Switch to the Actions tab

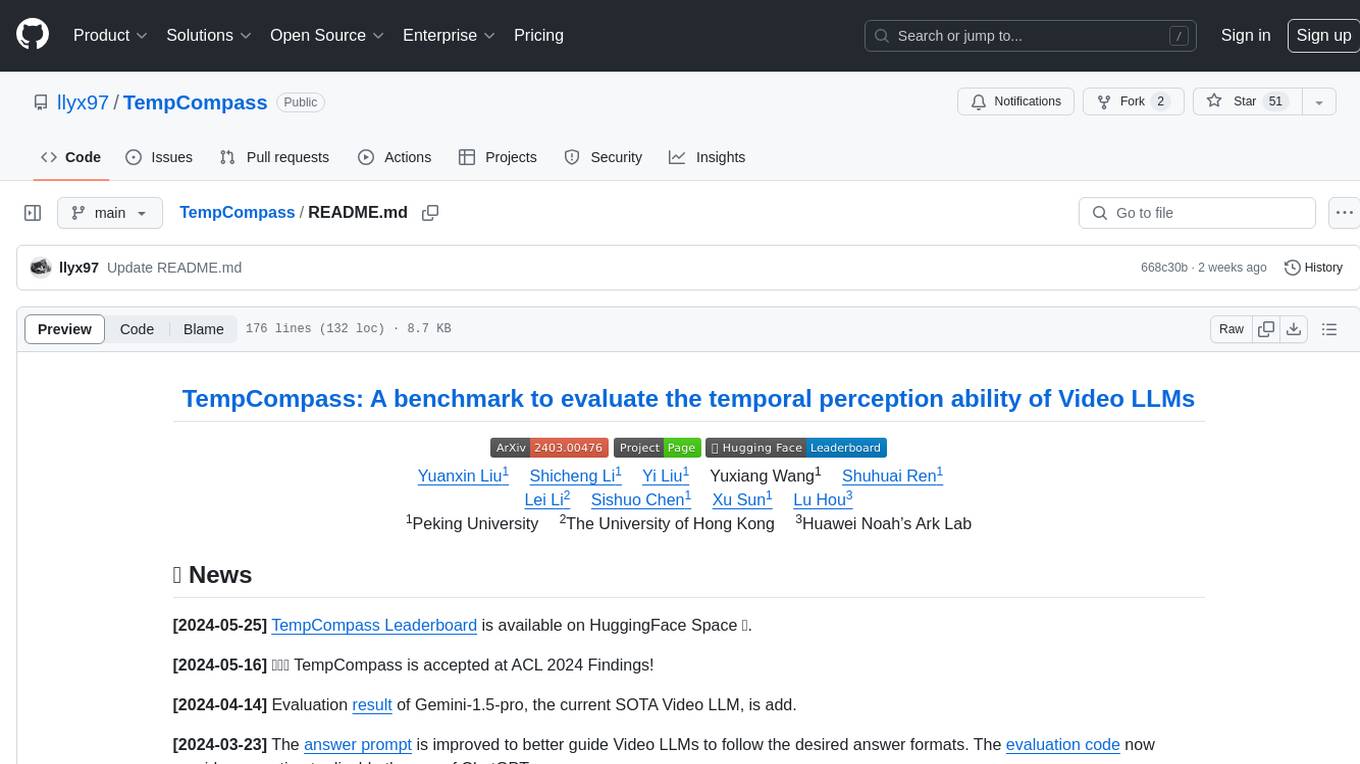(394, 157)
